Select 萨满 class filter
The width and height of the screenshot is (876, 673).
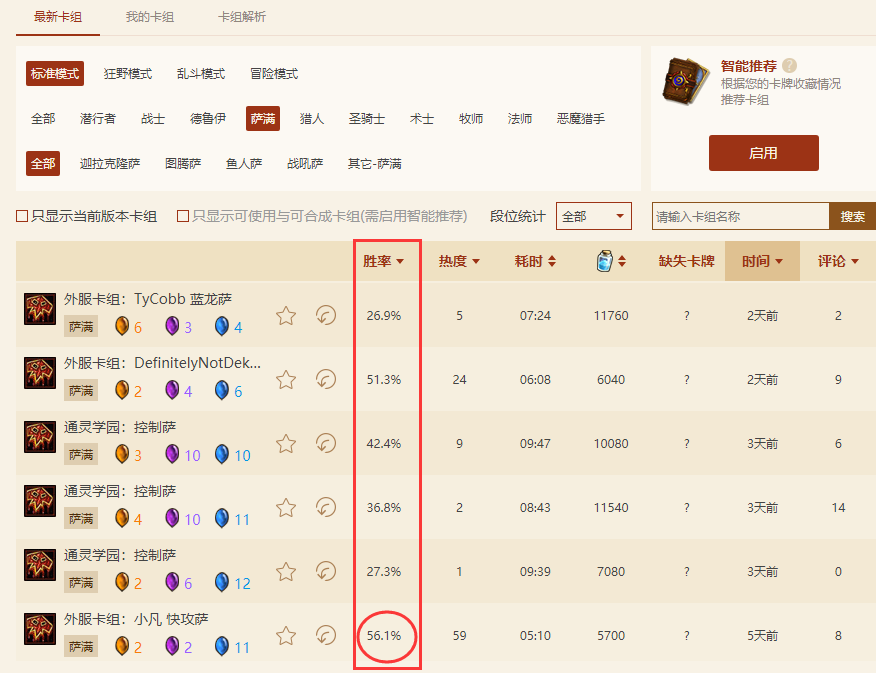(x=263, y=118)
